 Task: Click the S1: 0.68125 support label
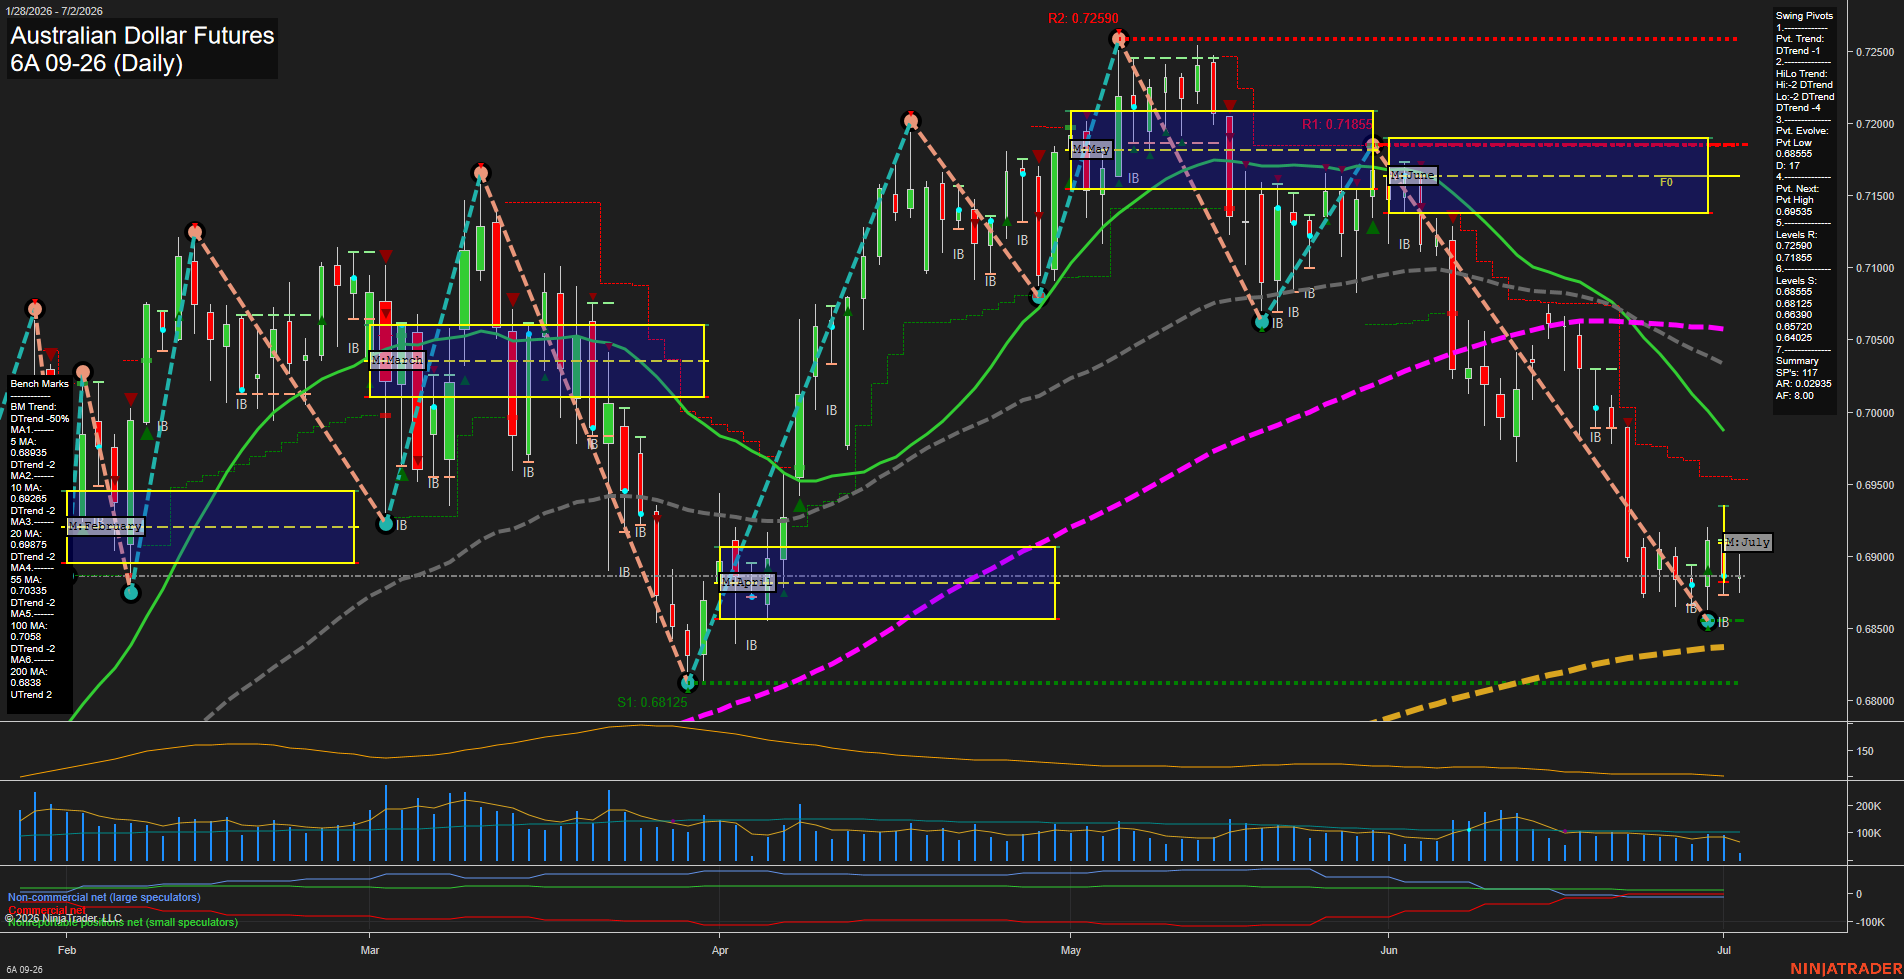tap(652, 702)
